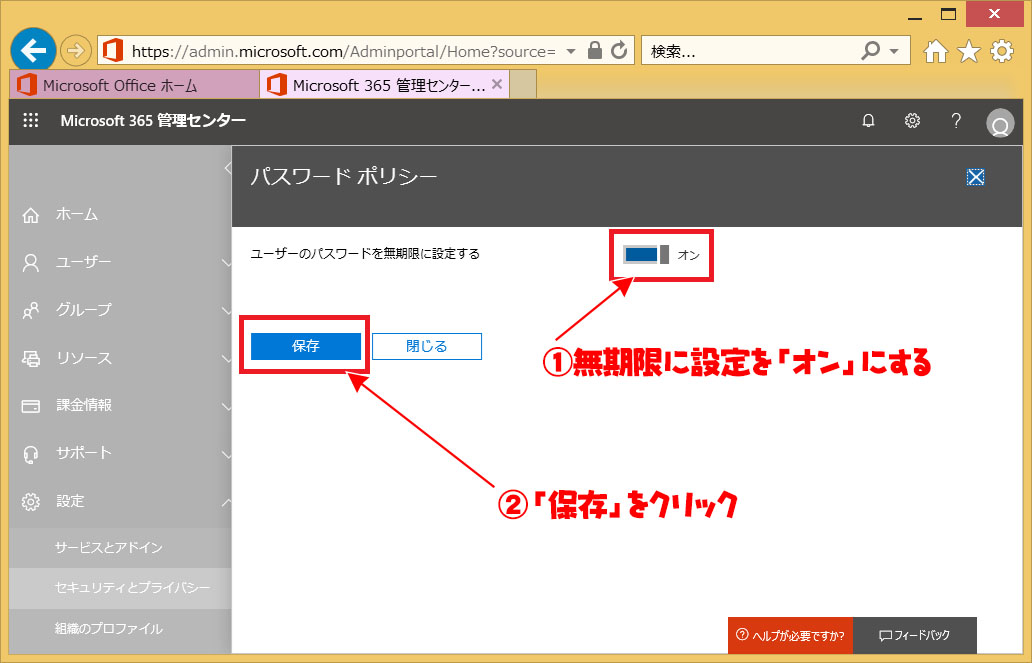Click the サポート headset icon in sidebar
This screenshot has height=663, width=1032.
click(31, 454)
